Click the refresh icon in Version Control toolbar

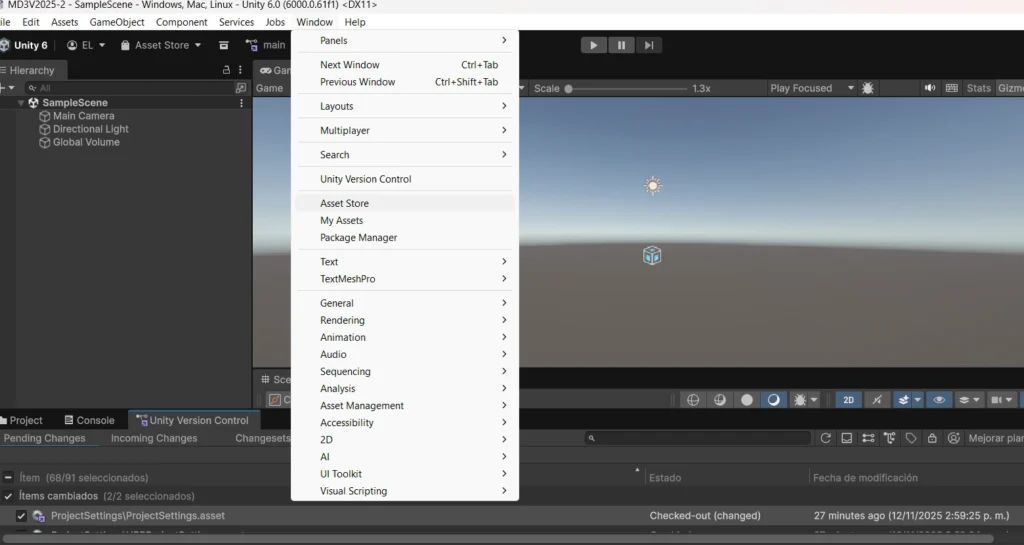(x=825, y=438)
